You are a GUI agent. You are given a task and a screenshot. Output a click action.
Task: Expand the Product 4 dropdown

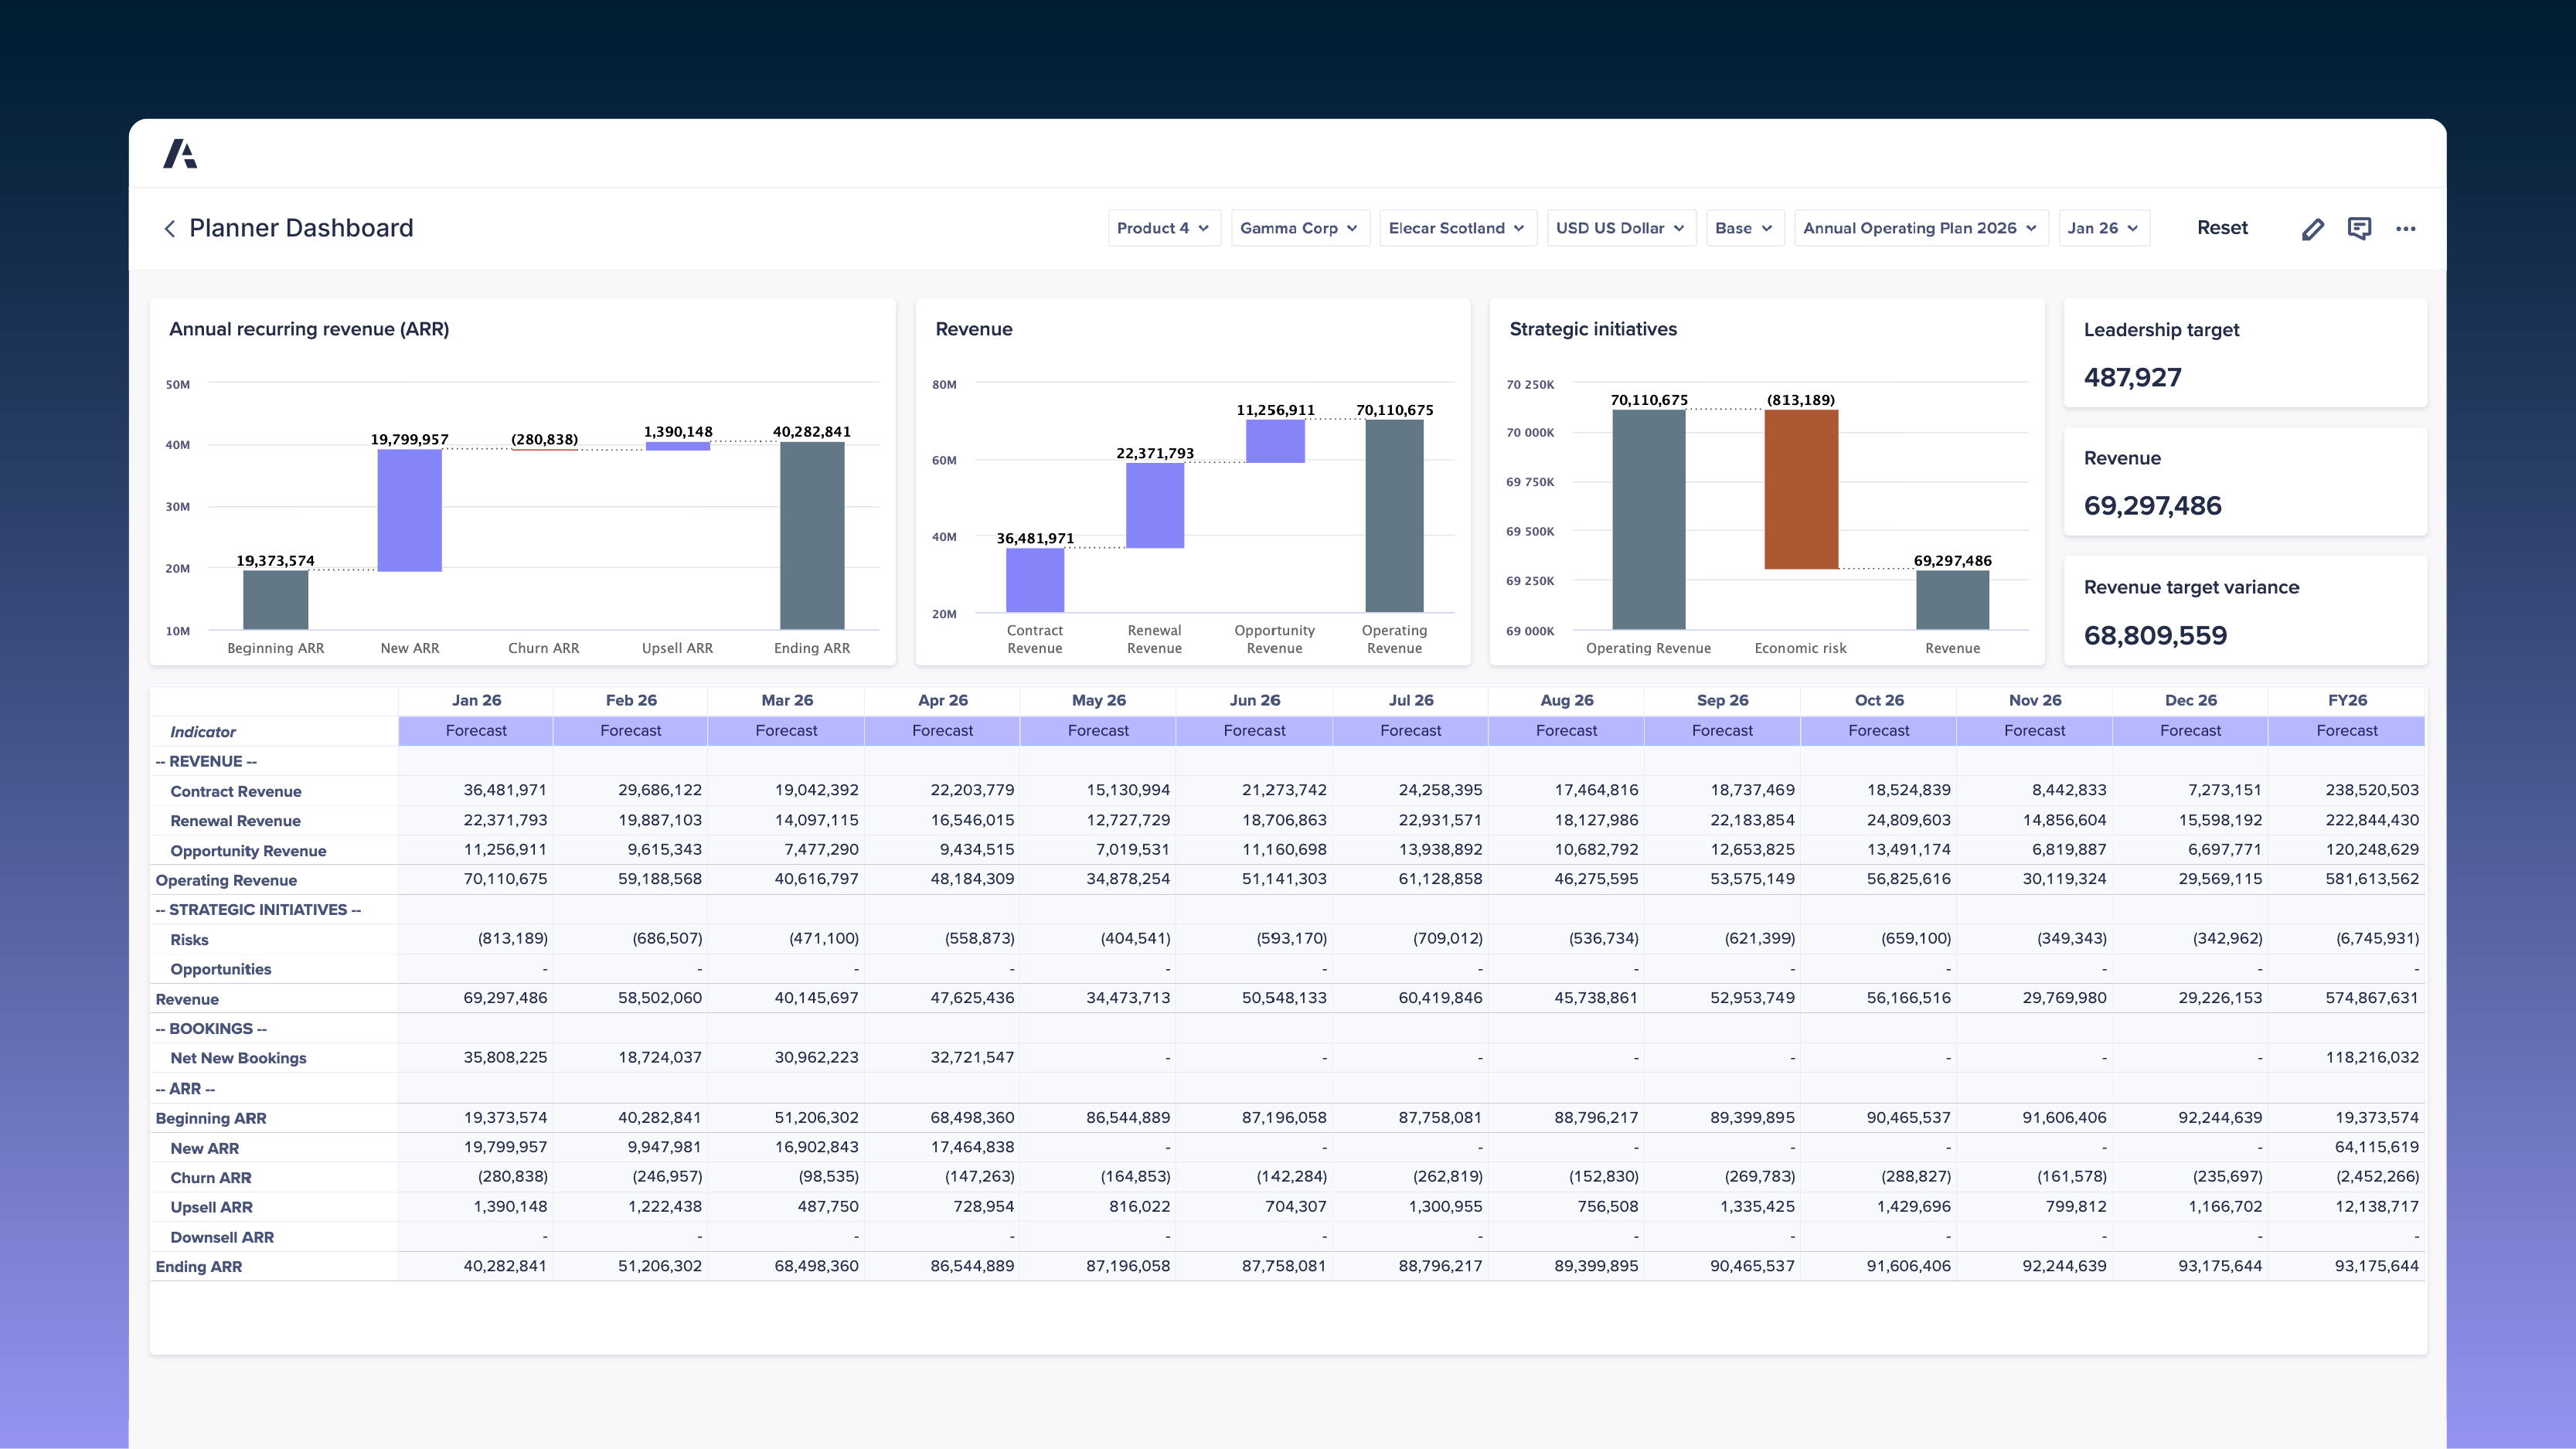coord(1163,228)
